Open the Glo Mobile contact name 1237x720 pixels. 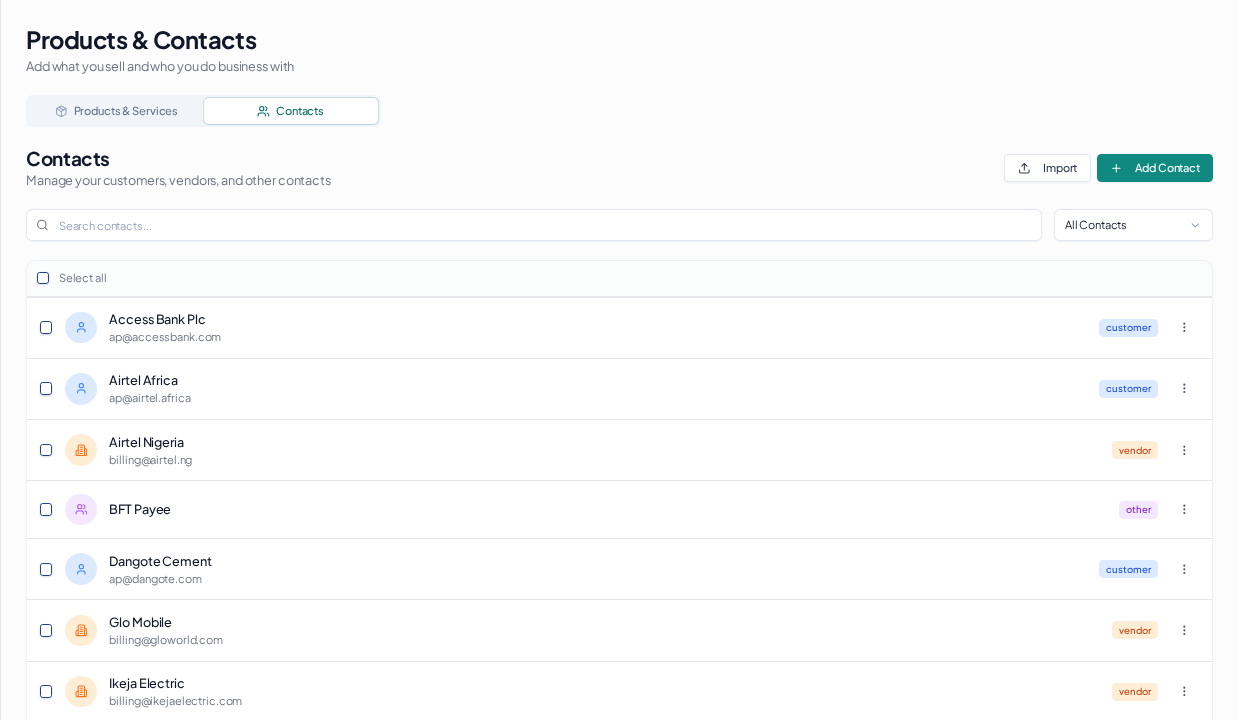tap(140, 622)
